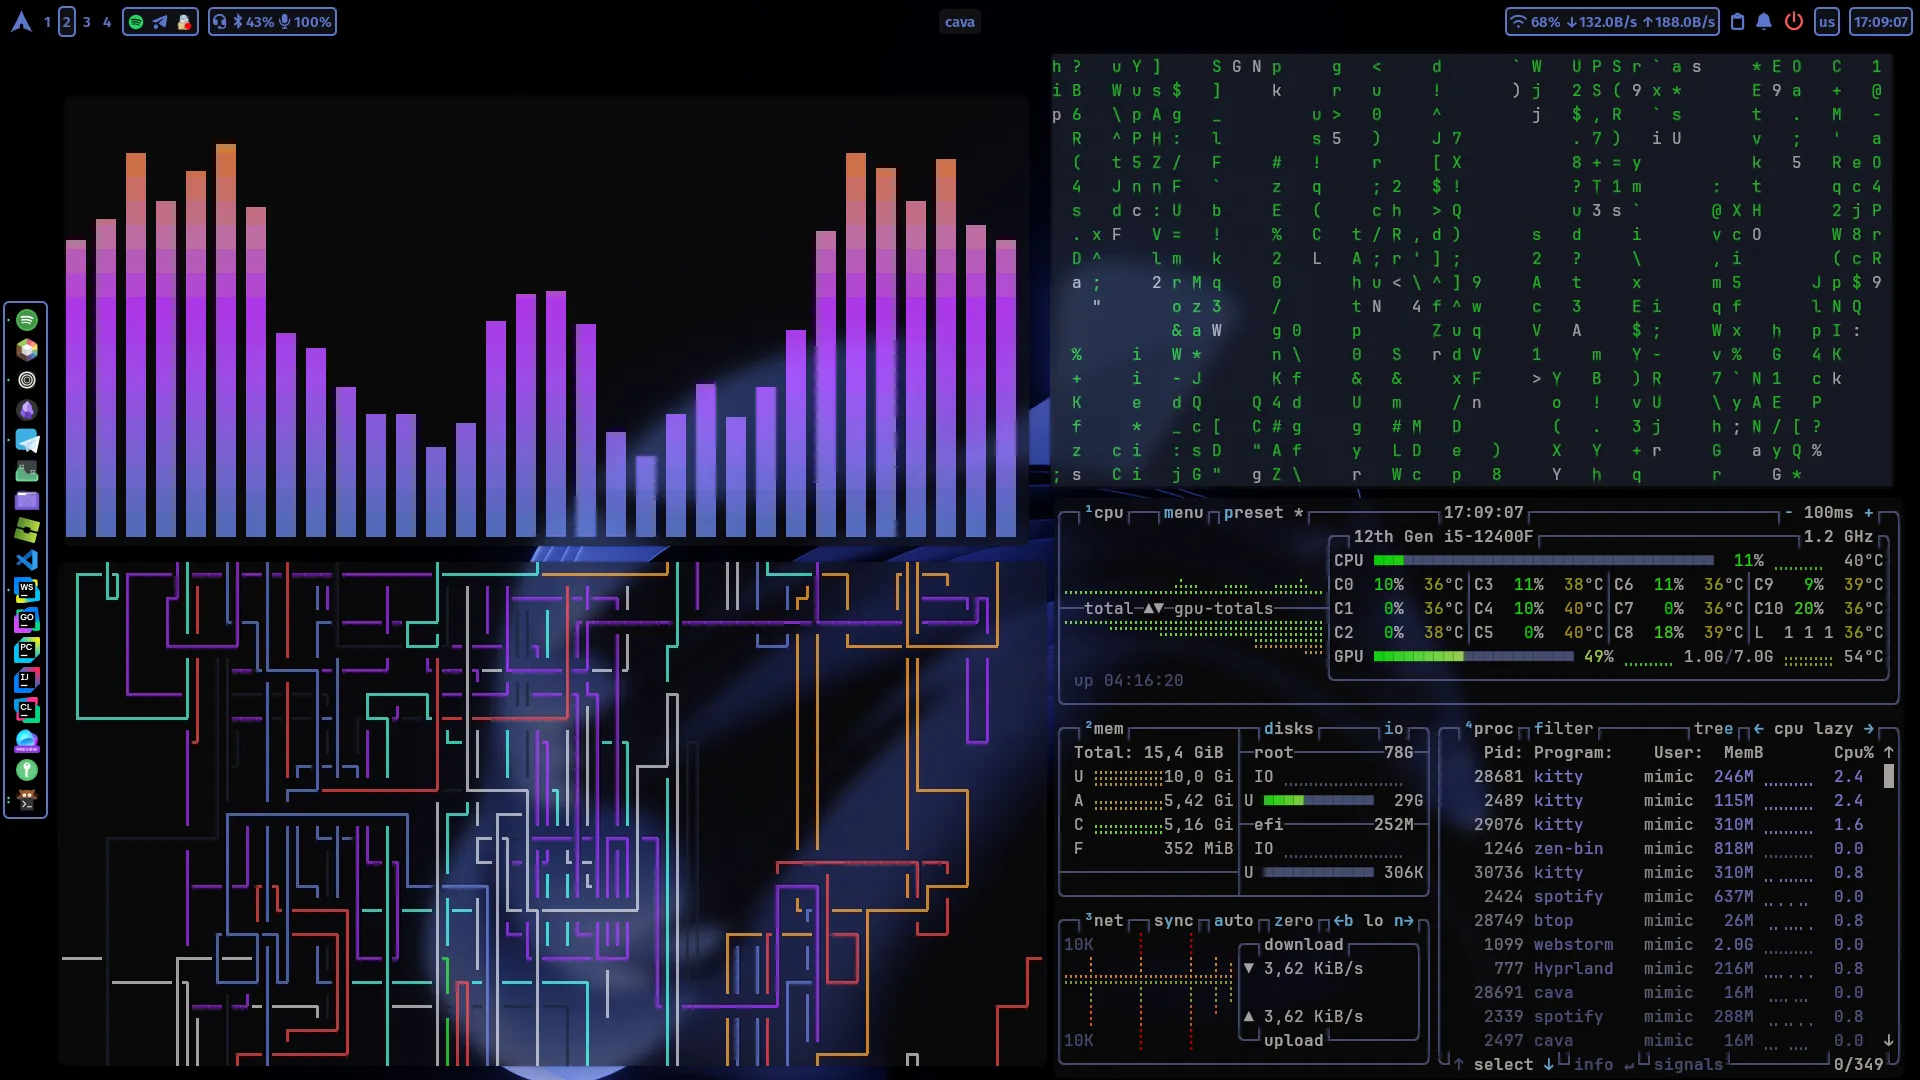
Task: Select process 28681 kitty row
Action: pos(1668,777)
